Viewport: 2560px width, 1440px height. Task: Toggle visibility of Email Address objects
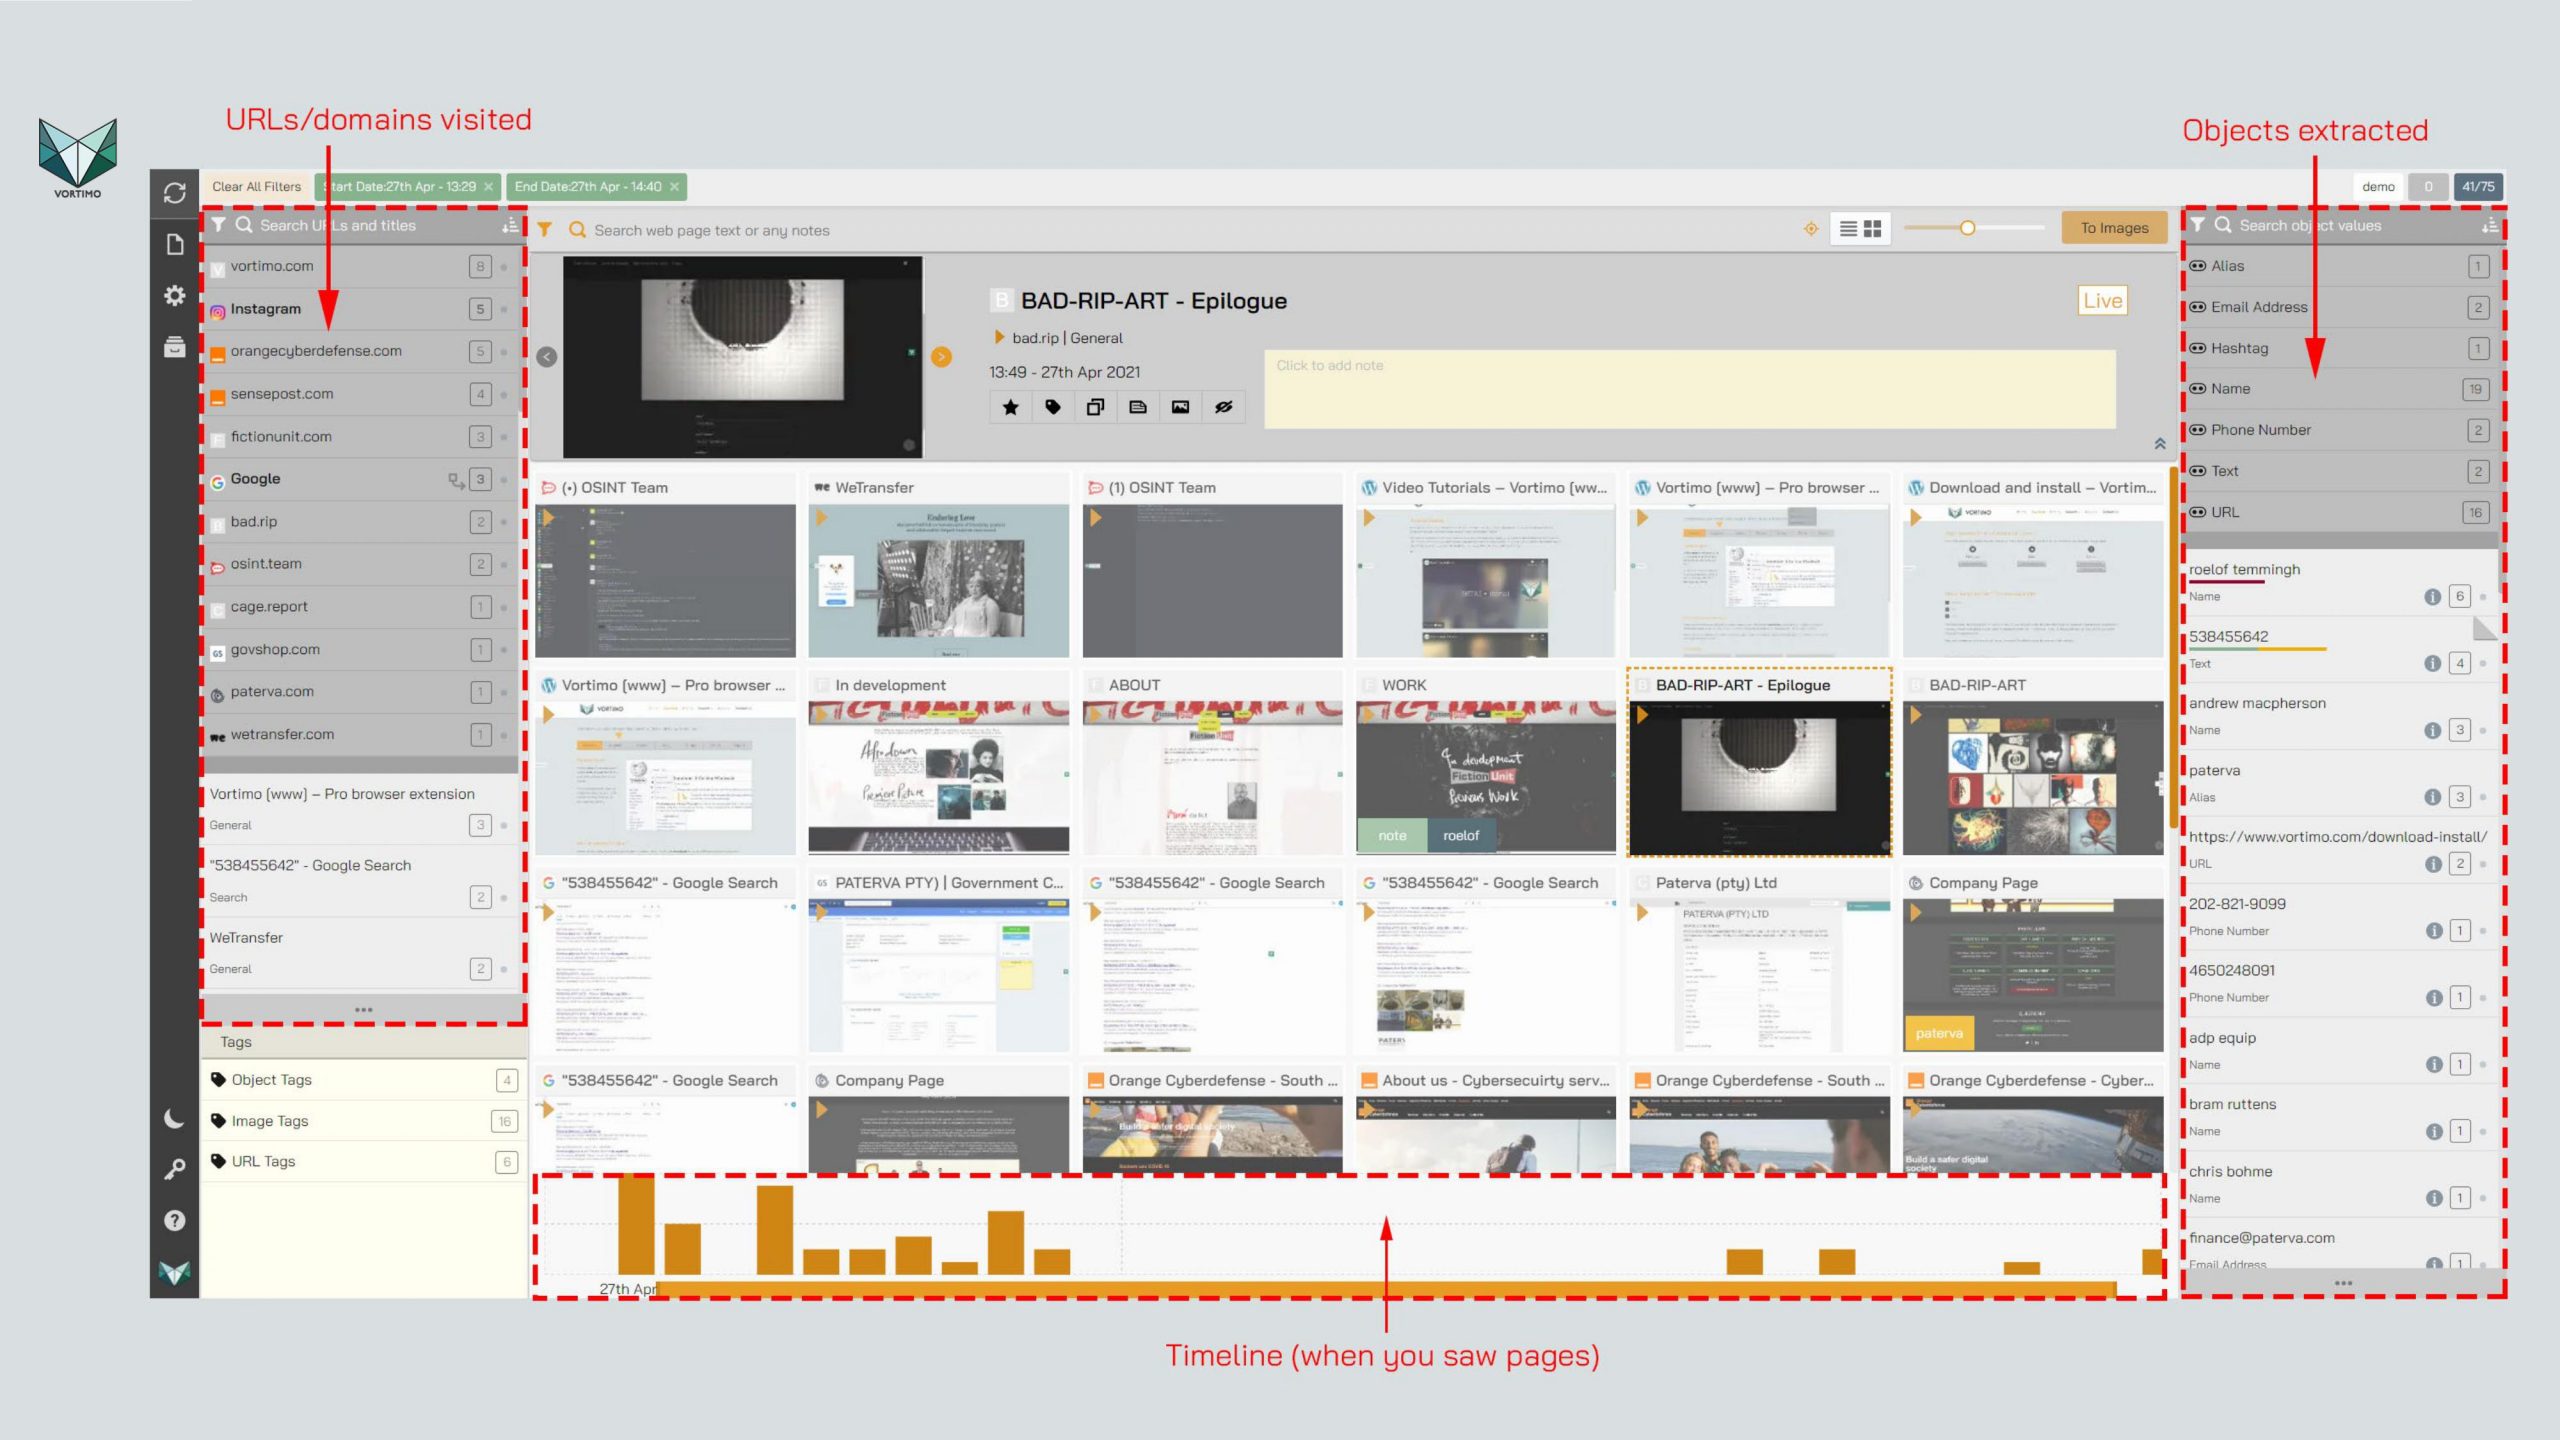point(2198,307)
